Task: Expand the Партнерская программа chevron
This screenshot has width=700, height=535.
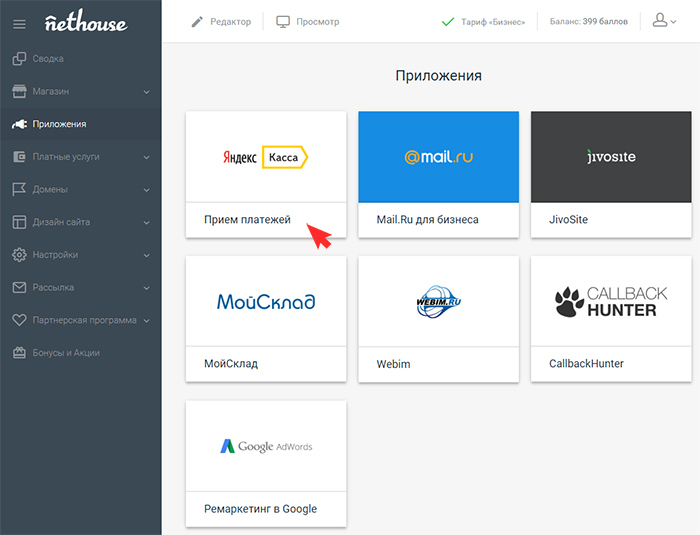Action: tap(146, 321)
